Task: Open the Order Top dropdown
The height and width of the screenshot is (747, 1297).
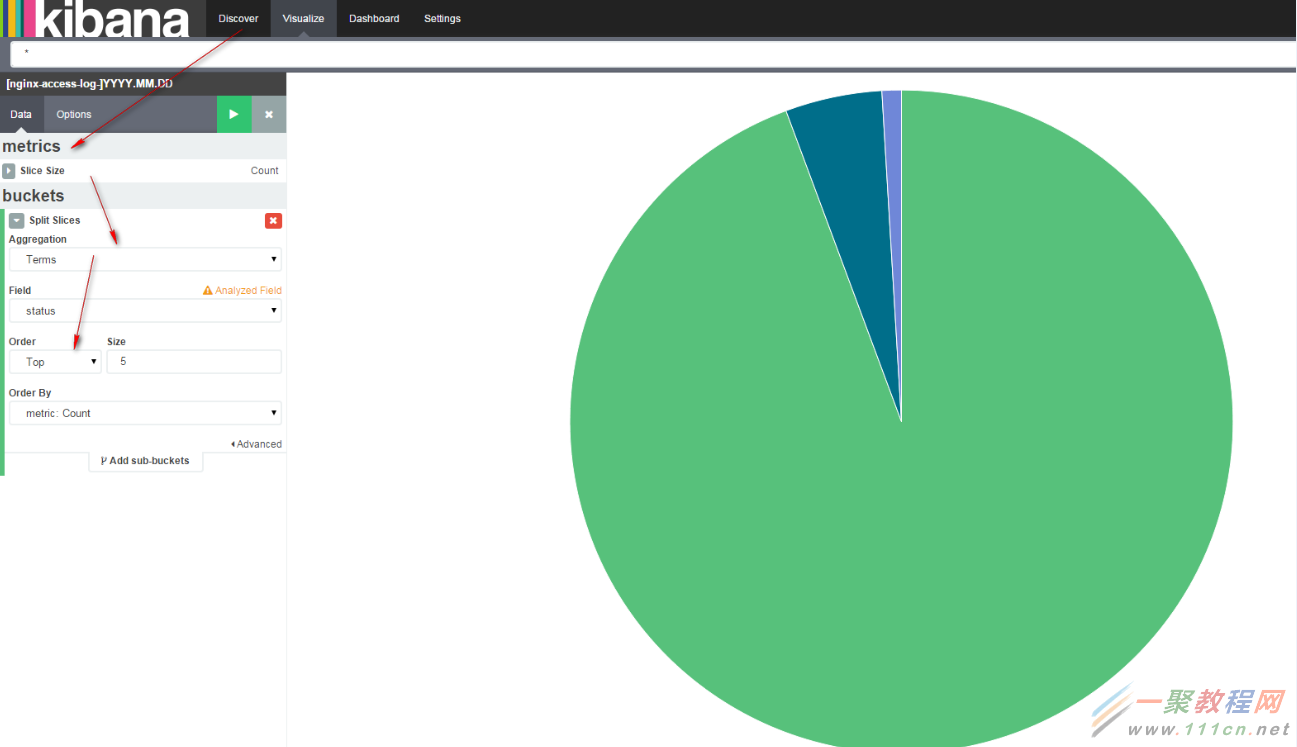Action: (x=55, y=362)
